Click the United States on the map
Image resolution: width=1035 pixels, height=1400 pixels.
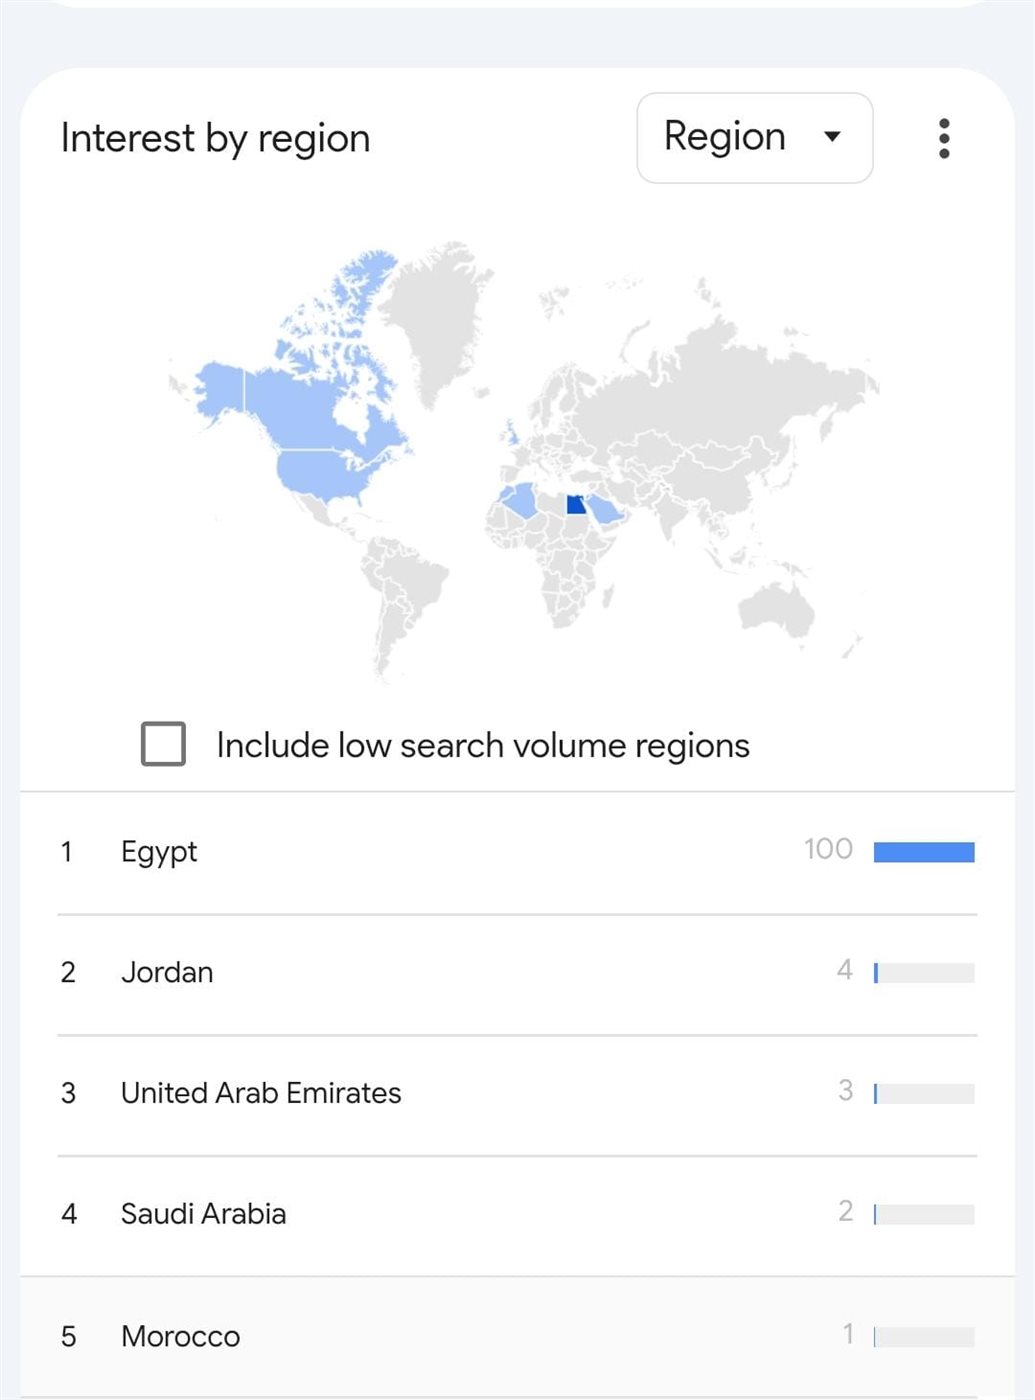(x=330, y=473)
